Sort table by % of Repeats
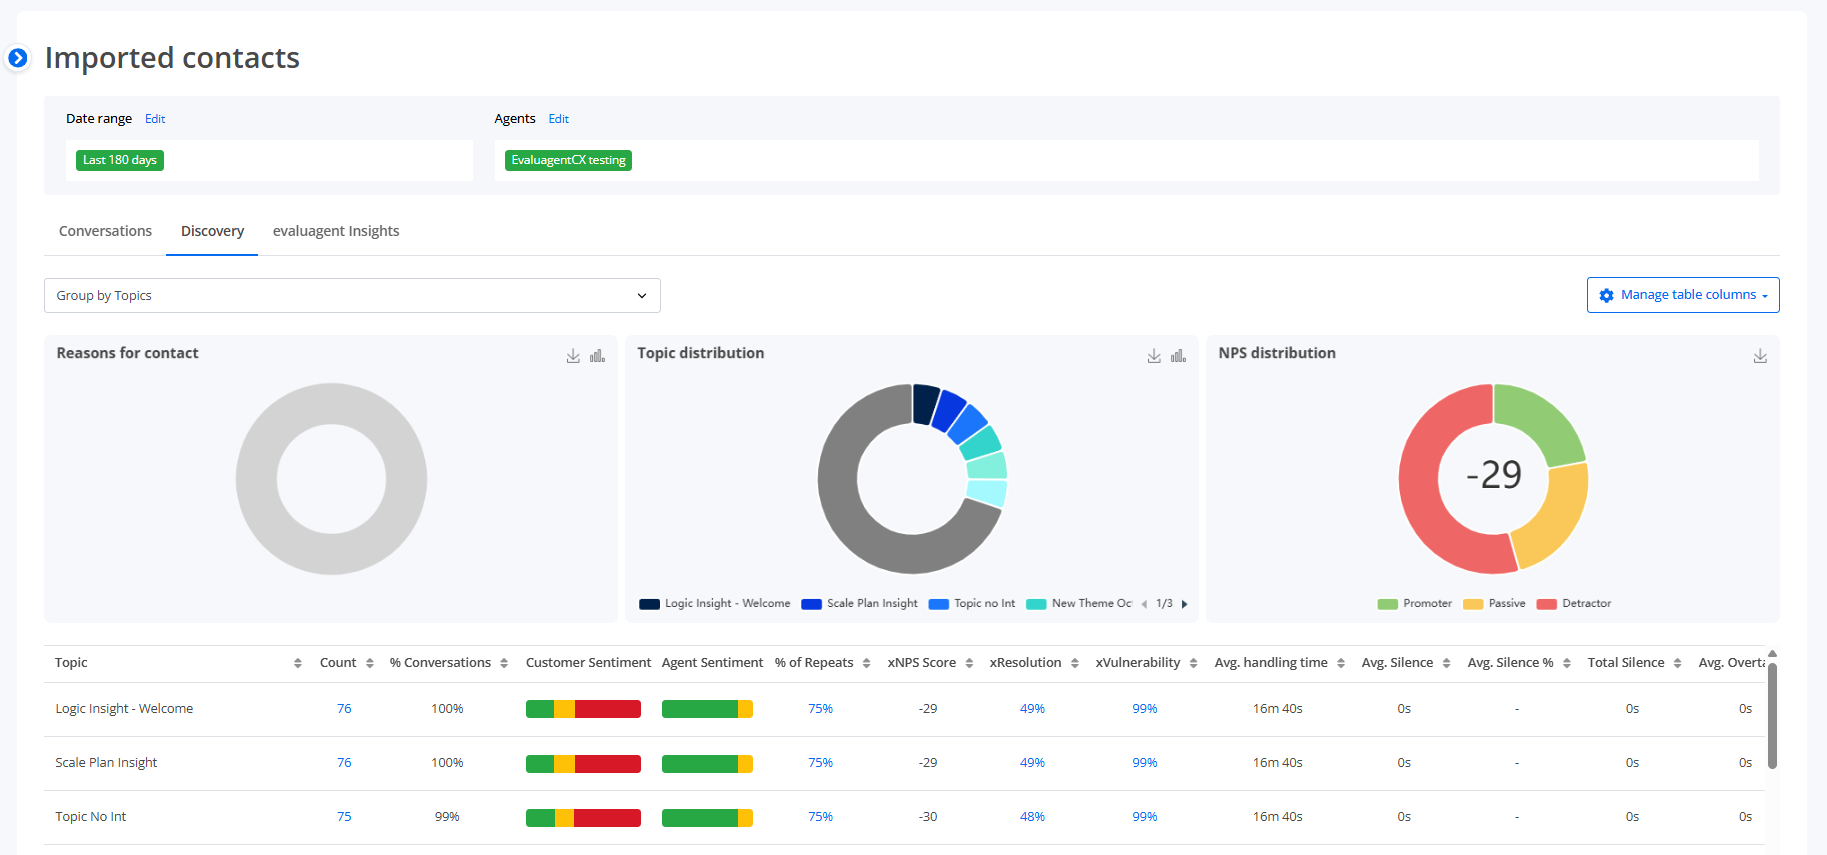The image size is (1827, 855). (x=866, y=663)
